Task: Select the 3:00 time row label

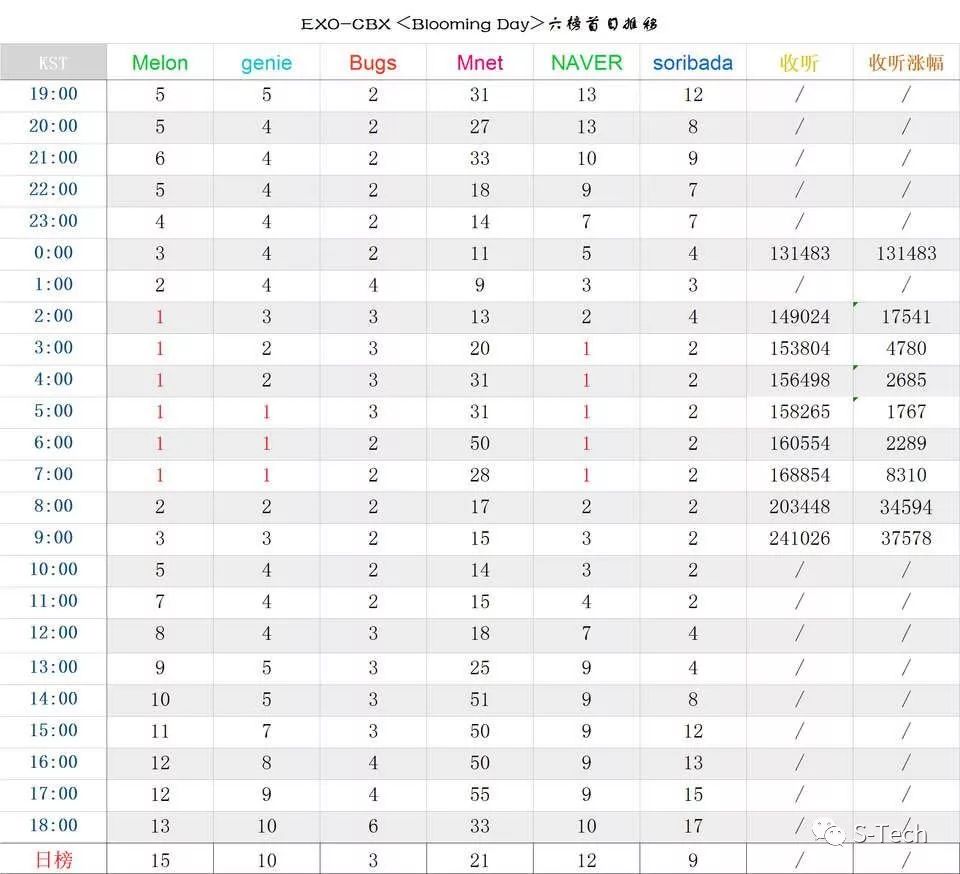Action: 53,347
